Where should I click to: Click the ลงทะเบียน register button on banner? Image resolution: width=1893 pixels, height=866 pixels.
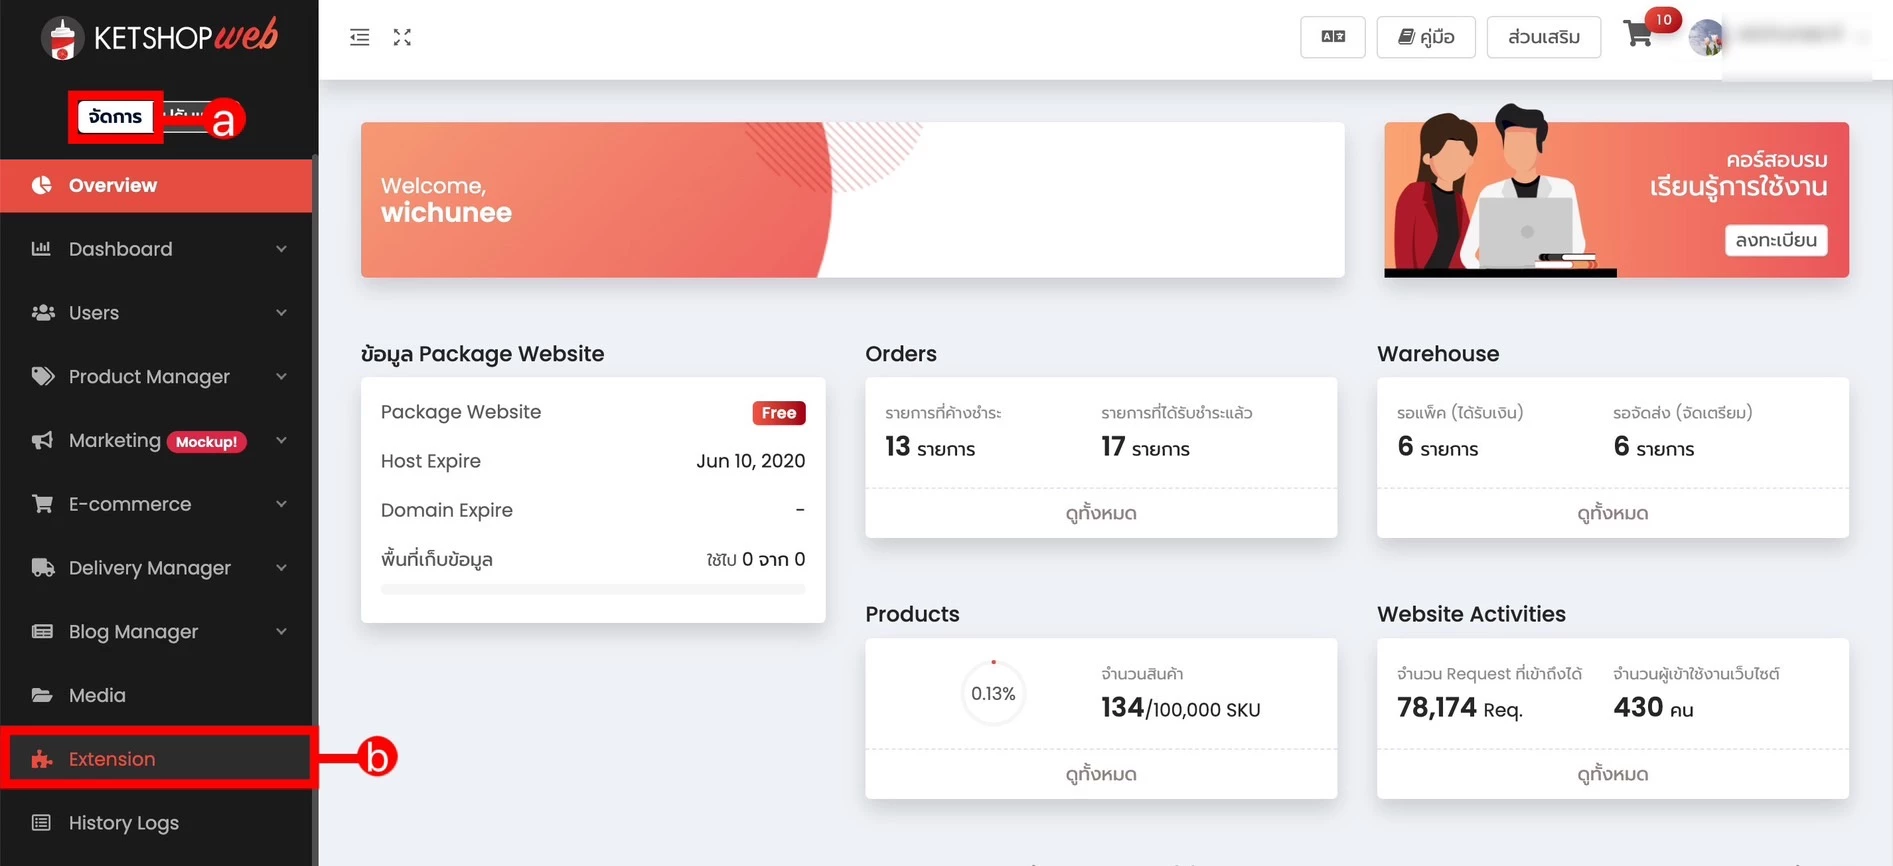tap(1776, 240)
